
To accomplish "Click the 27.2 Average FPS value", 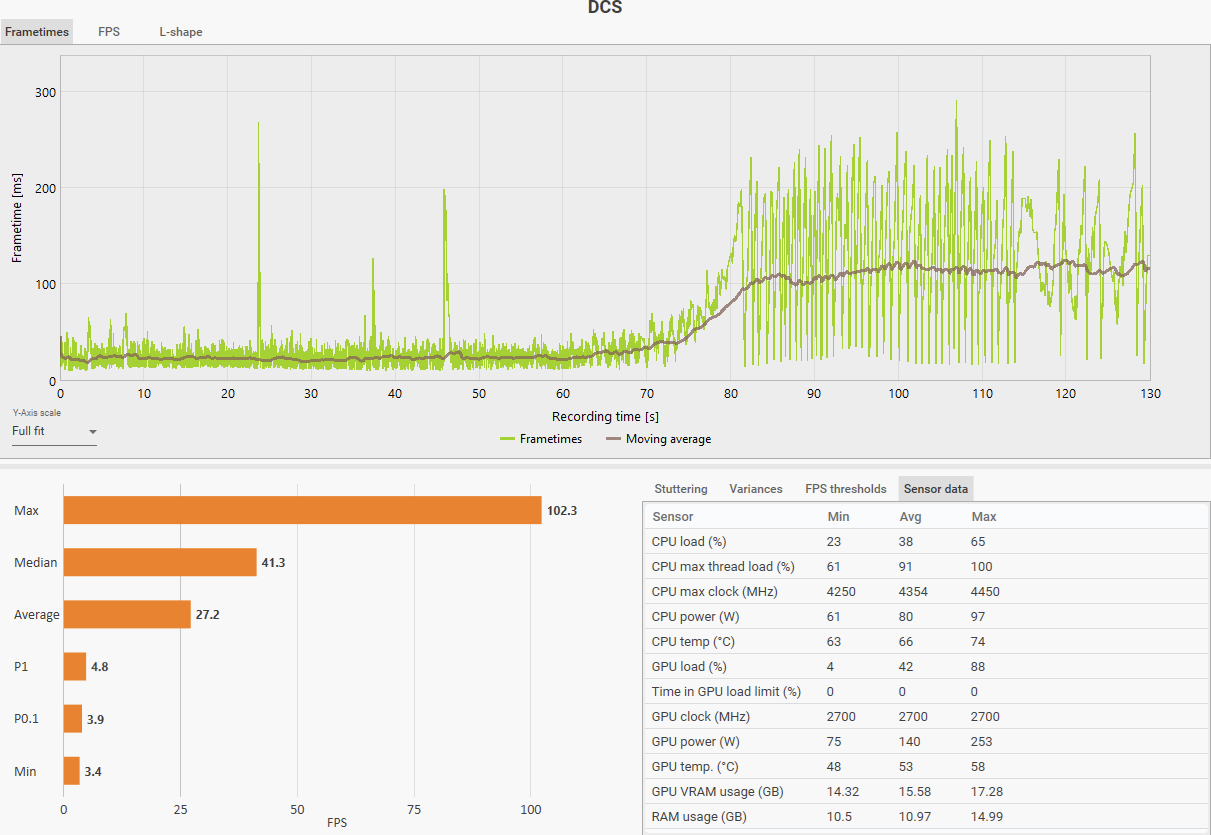I will click(208, 615).
